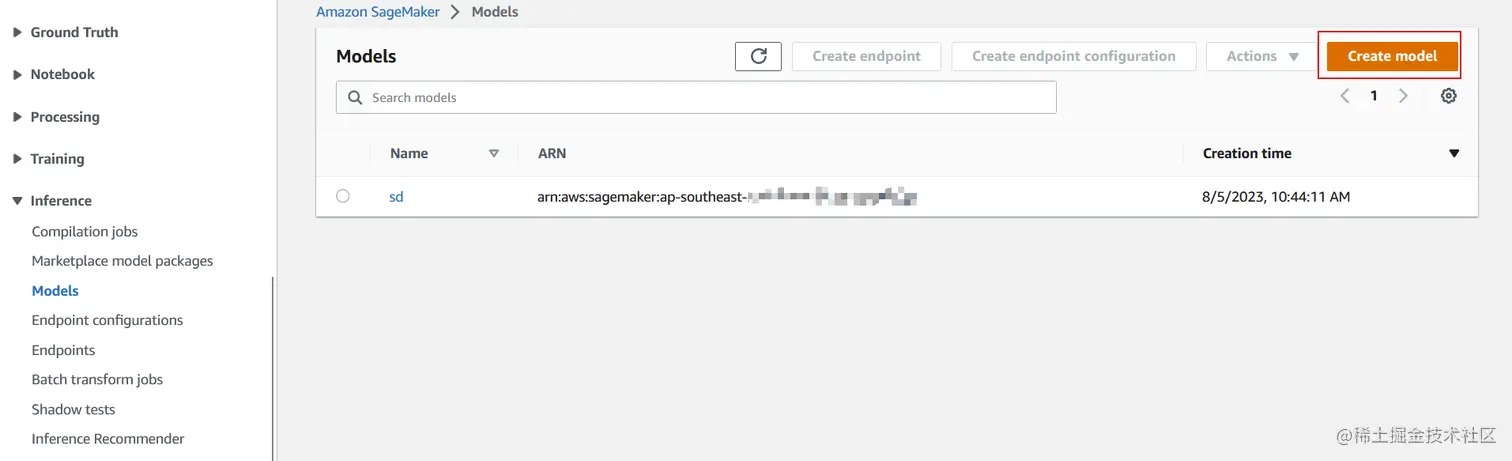The width and height of the screenshot is (1512, 461).
Task: Click Create endpoint configuration button
Action: pos(1074,56)
